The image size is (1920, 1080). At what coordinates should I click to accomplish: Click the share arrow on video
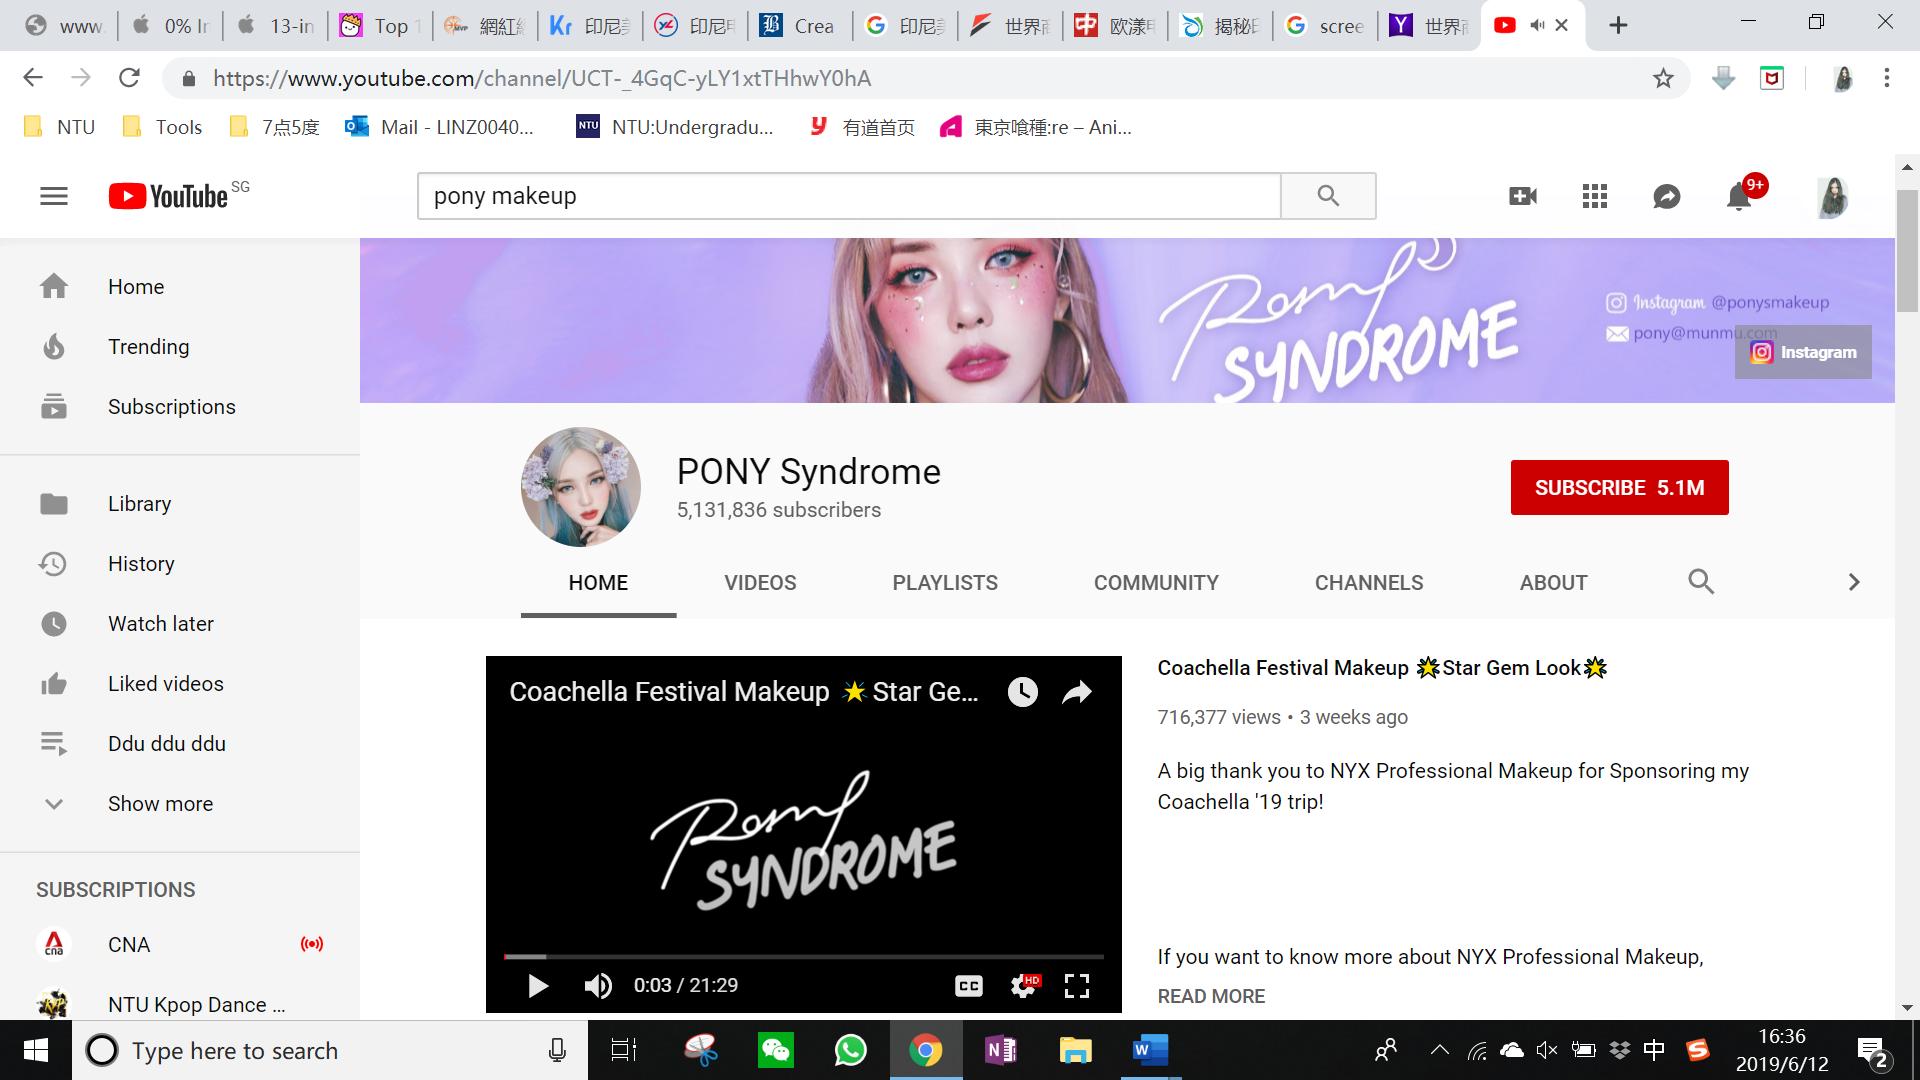1076,692
